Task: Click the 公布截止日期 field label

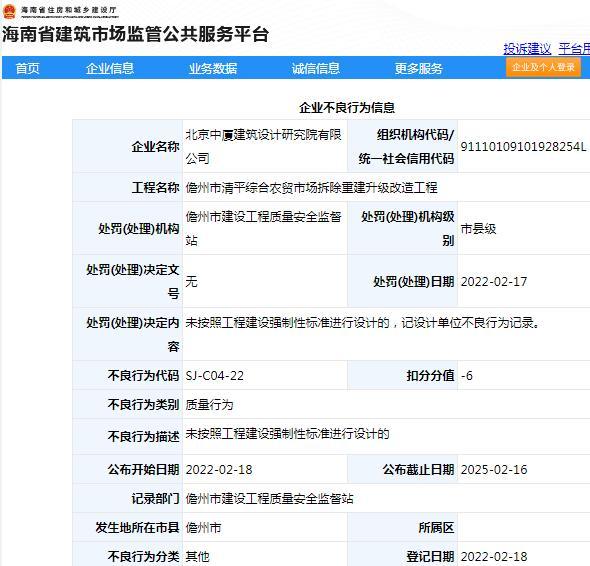Action: click(418, 470)
